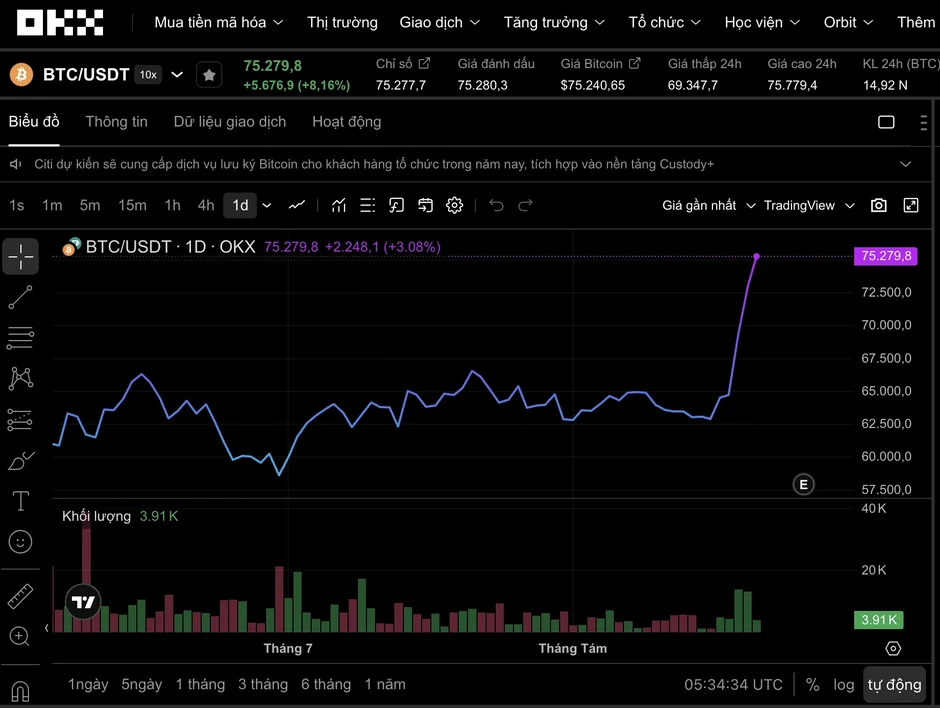This screenshot has width=940, height=708.
Task: Toggle magnet mode
Action: coord(20,691)
